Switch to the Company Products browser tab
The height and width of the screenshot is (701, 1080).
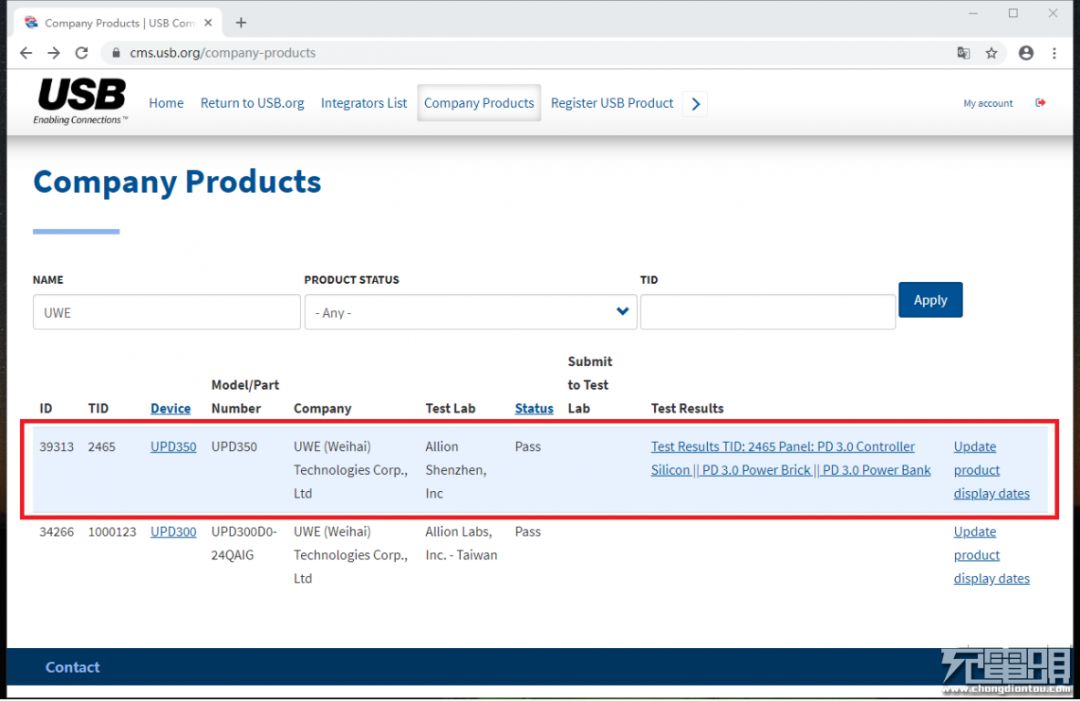tap(118, 23)
